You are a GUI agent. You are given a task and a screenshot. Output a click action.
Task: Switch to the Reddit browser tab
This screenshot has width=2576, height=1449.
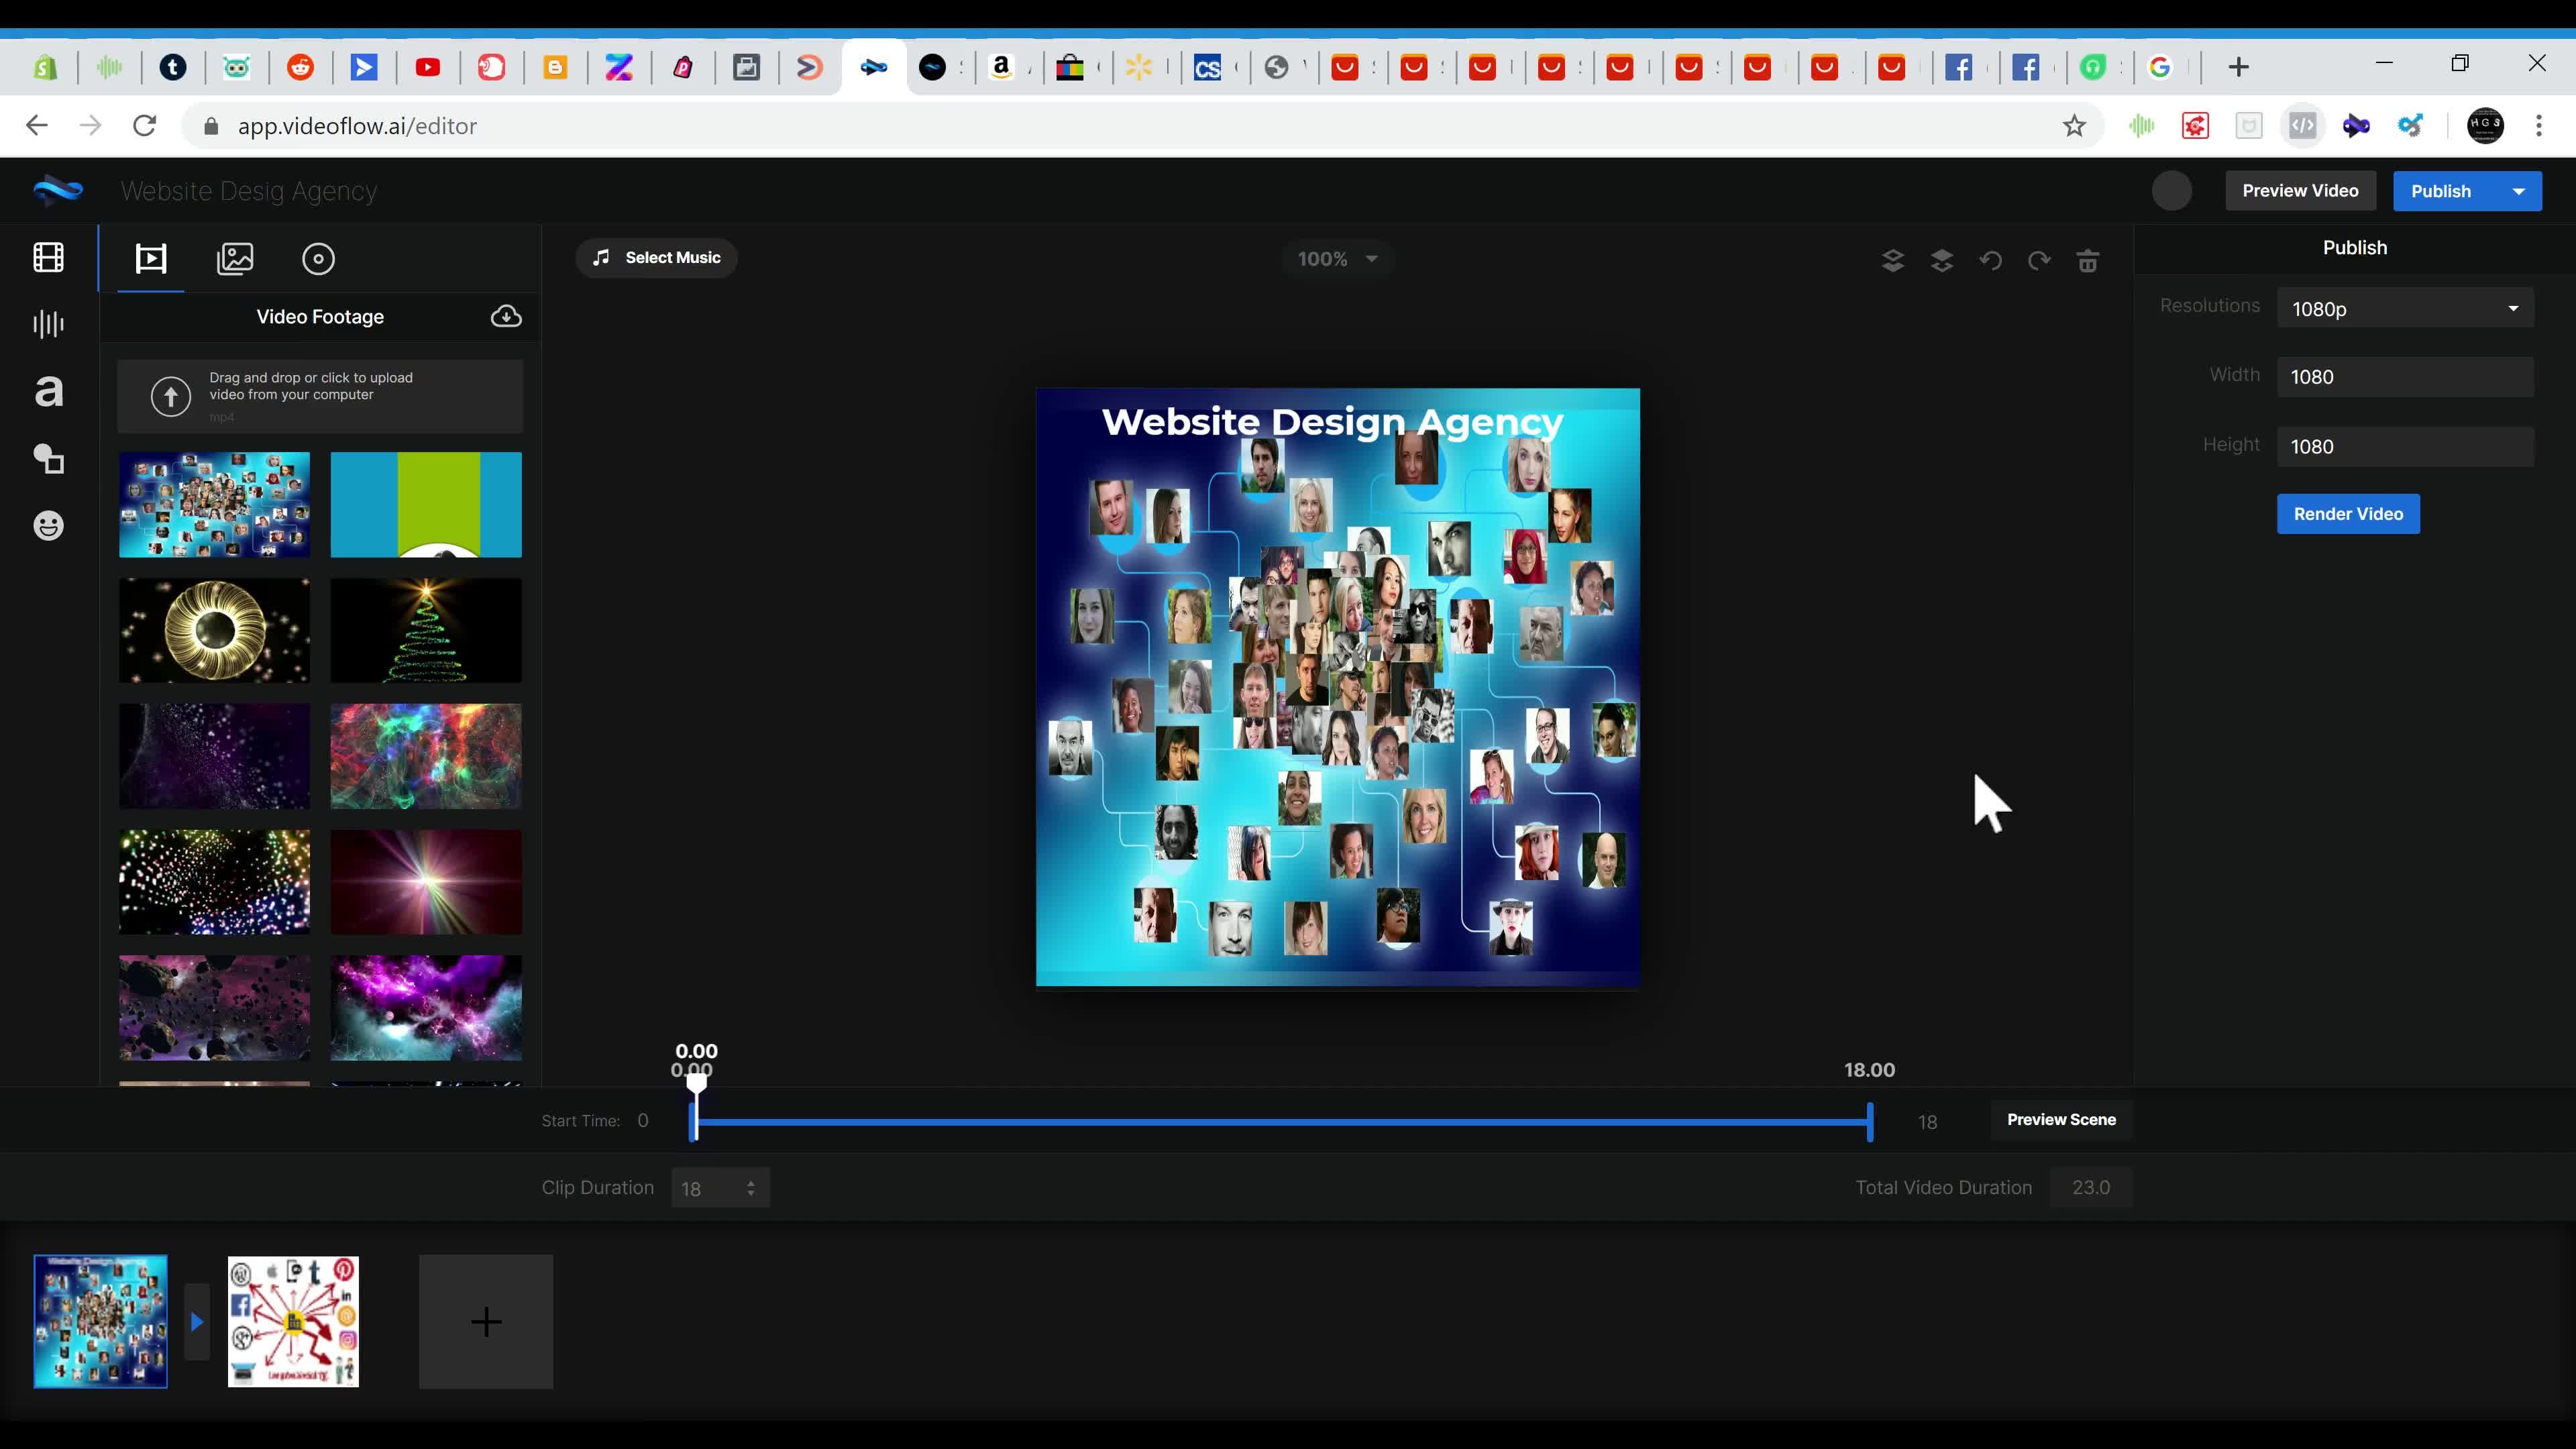(300, 67)
